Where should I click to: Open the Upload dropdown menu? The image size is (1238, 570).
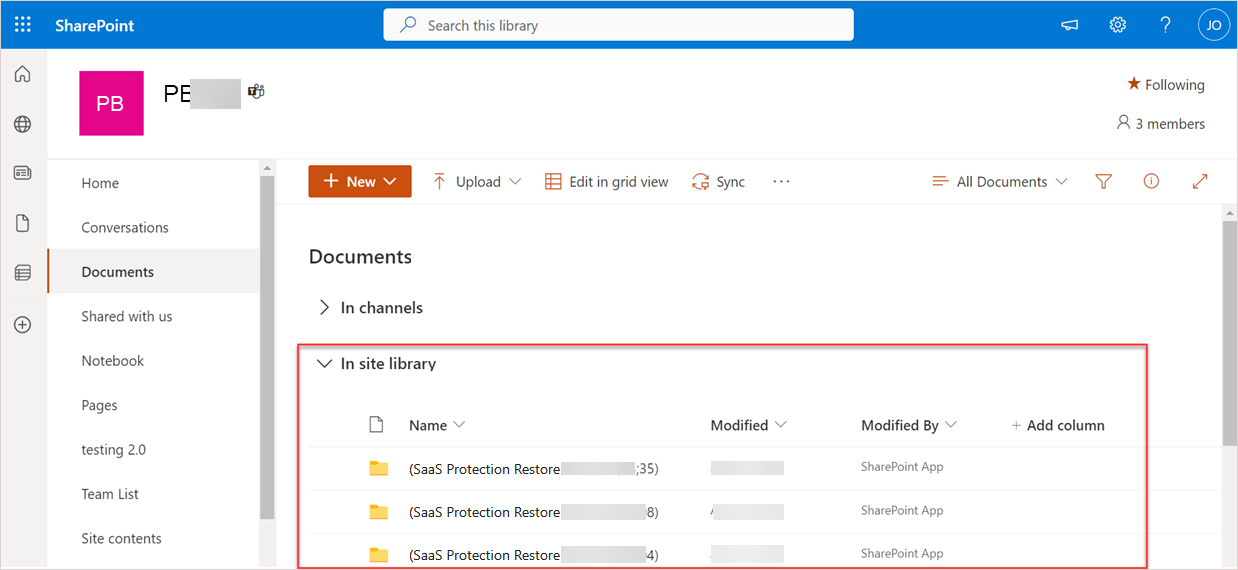pyautogui.click(x=477, y=182)
